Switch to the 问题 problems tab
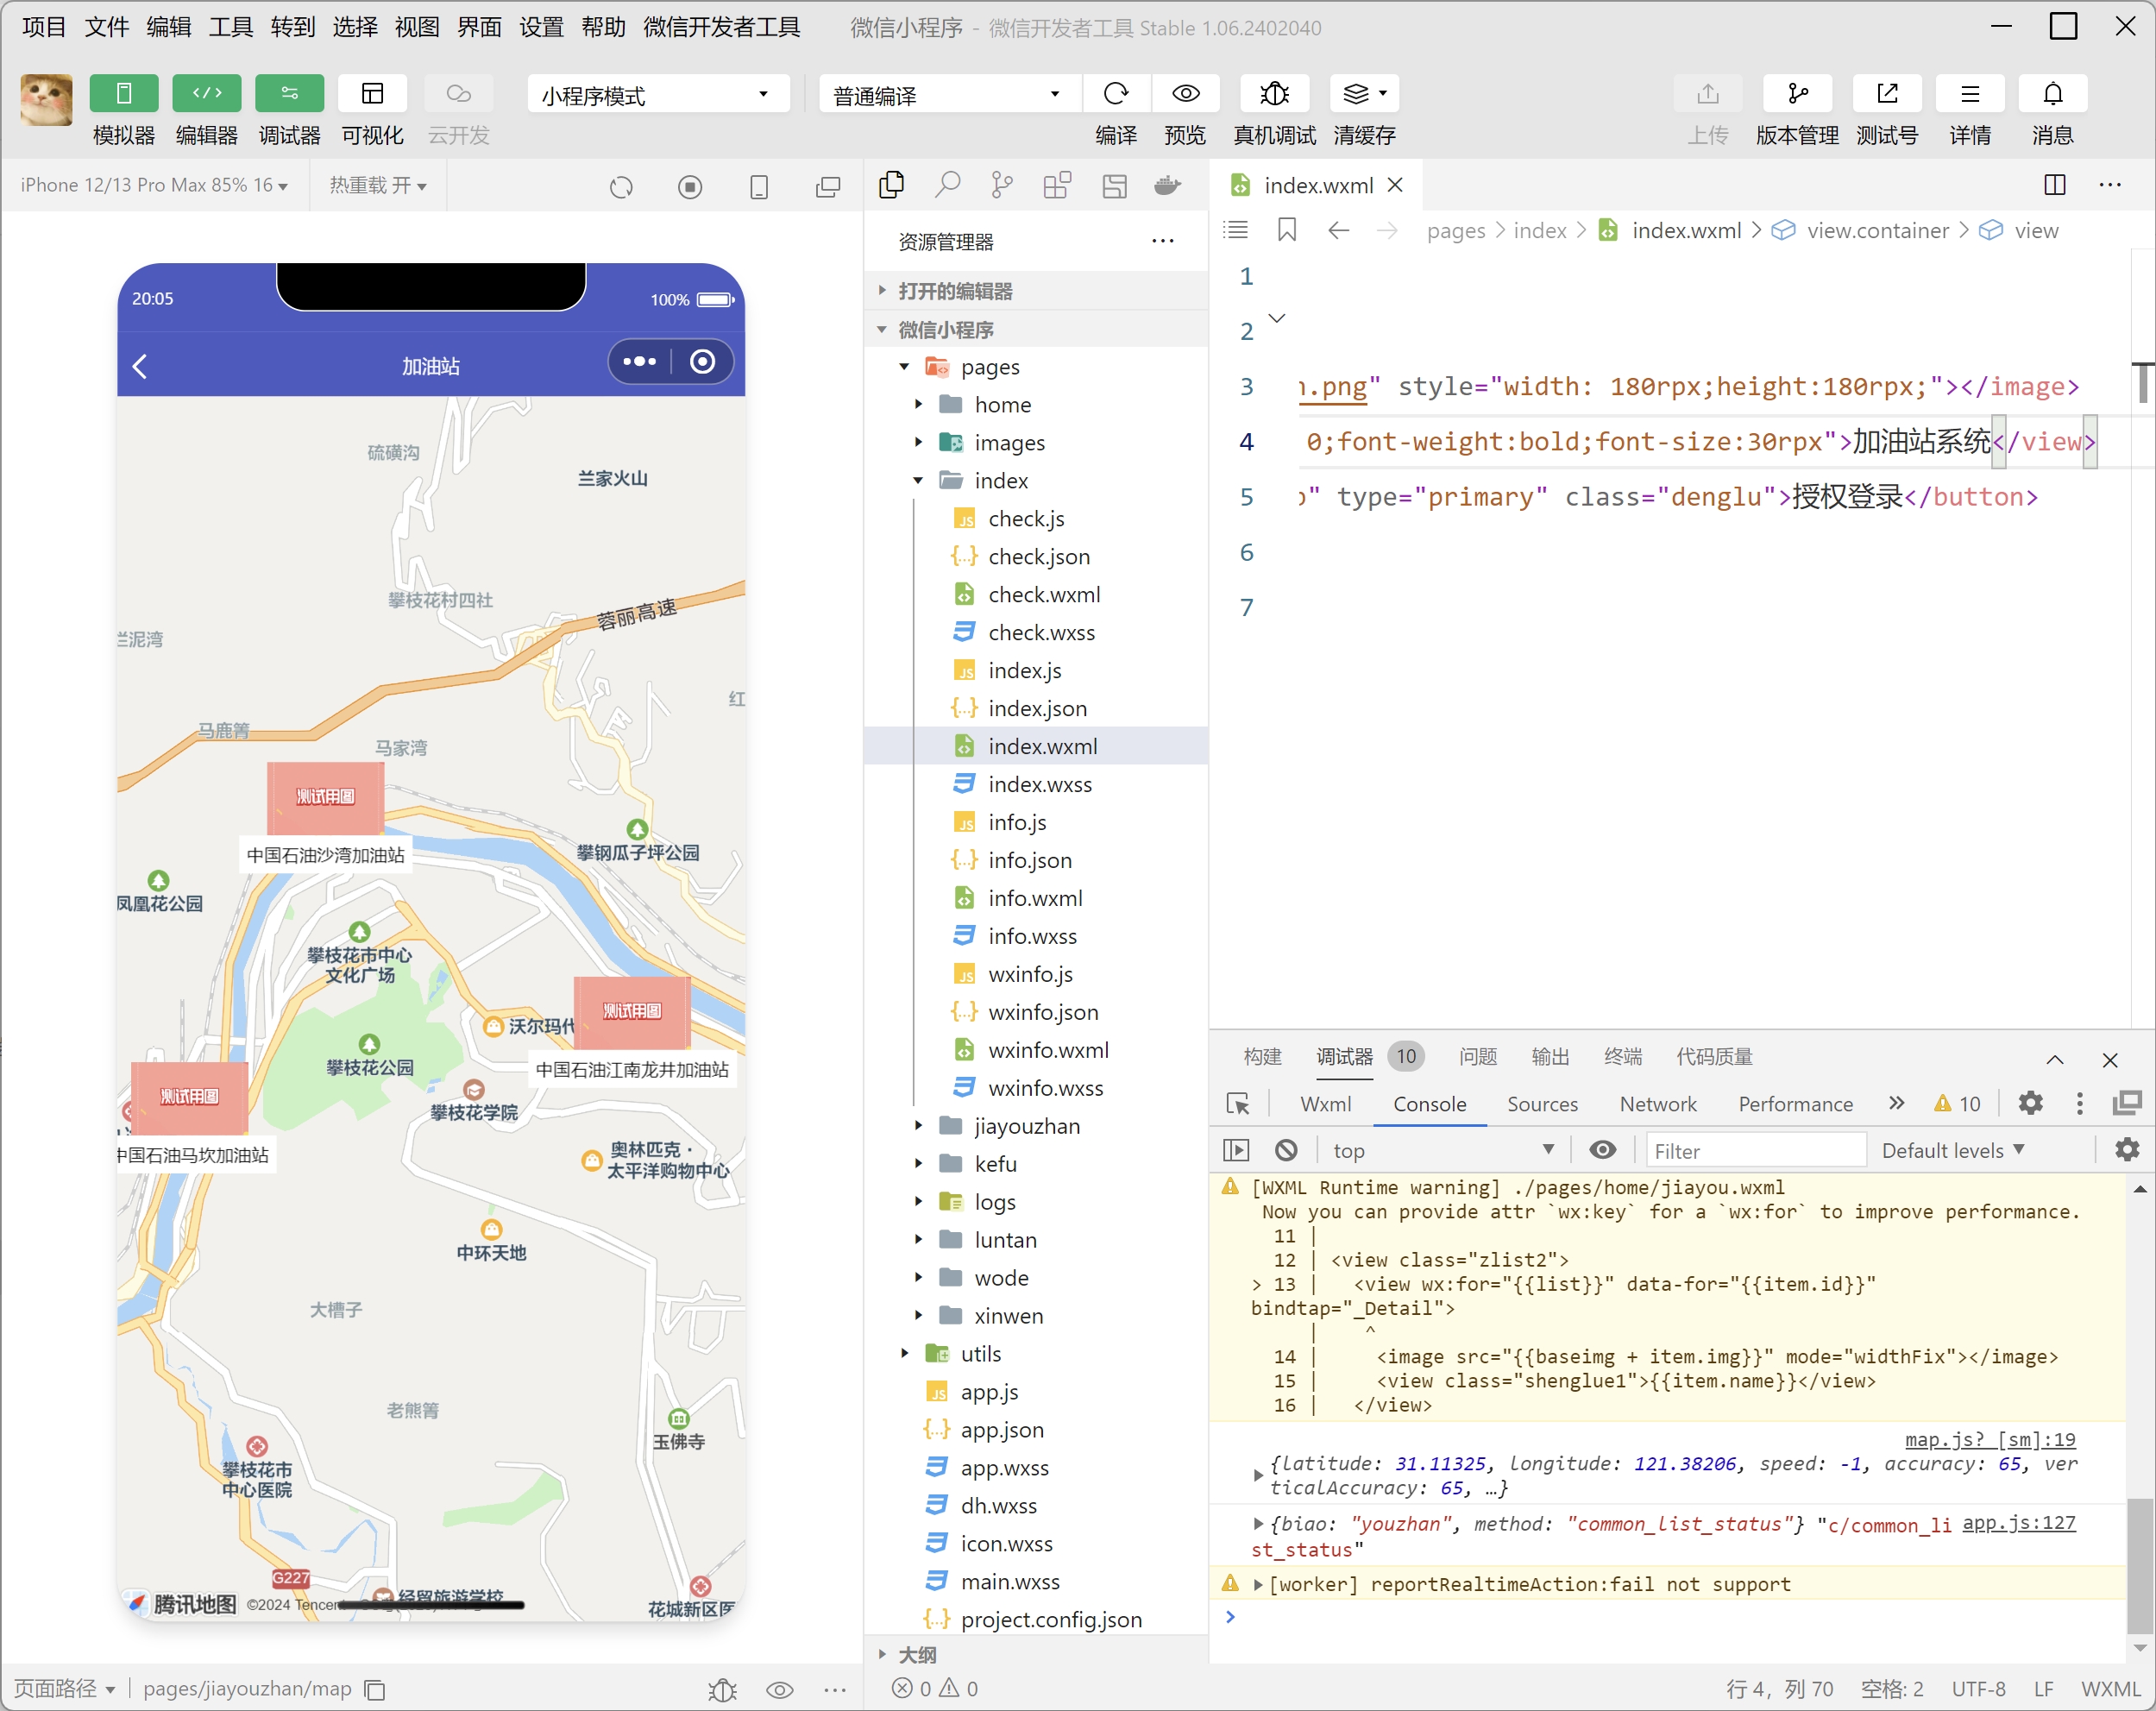2156x1711 pixels. click(x=1477, y=1057)
